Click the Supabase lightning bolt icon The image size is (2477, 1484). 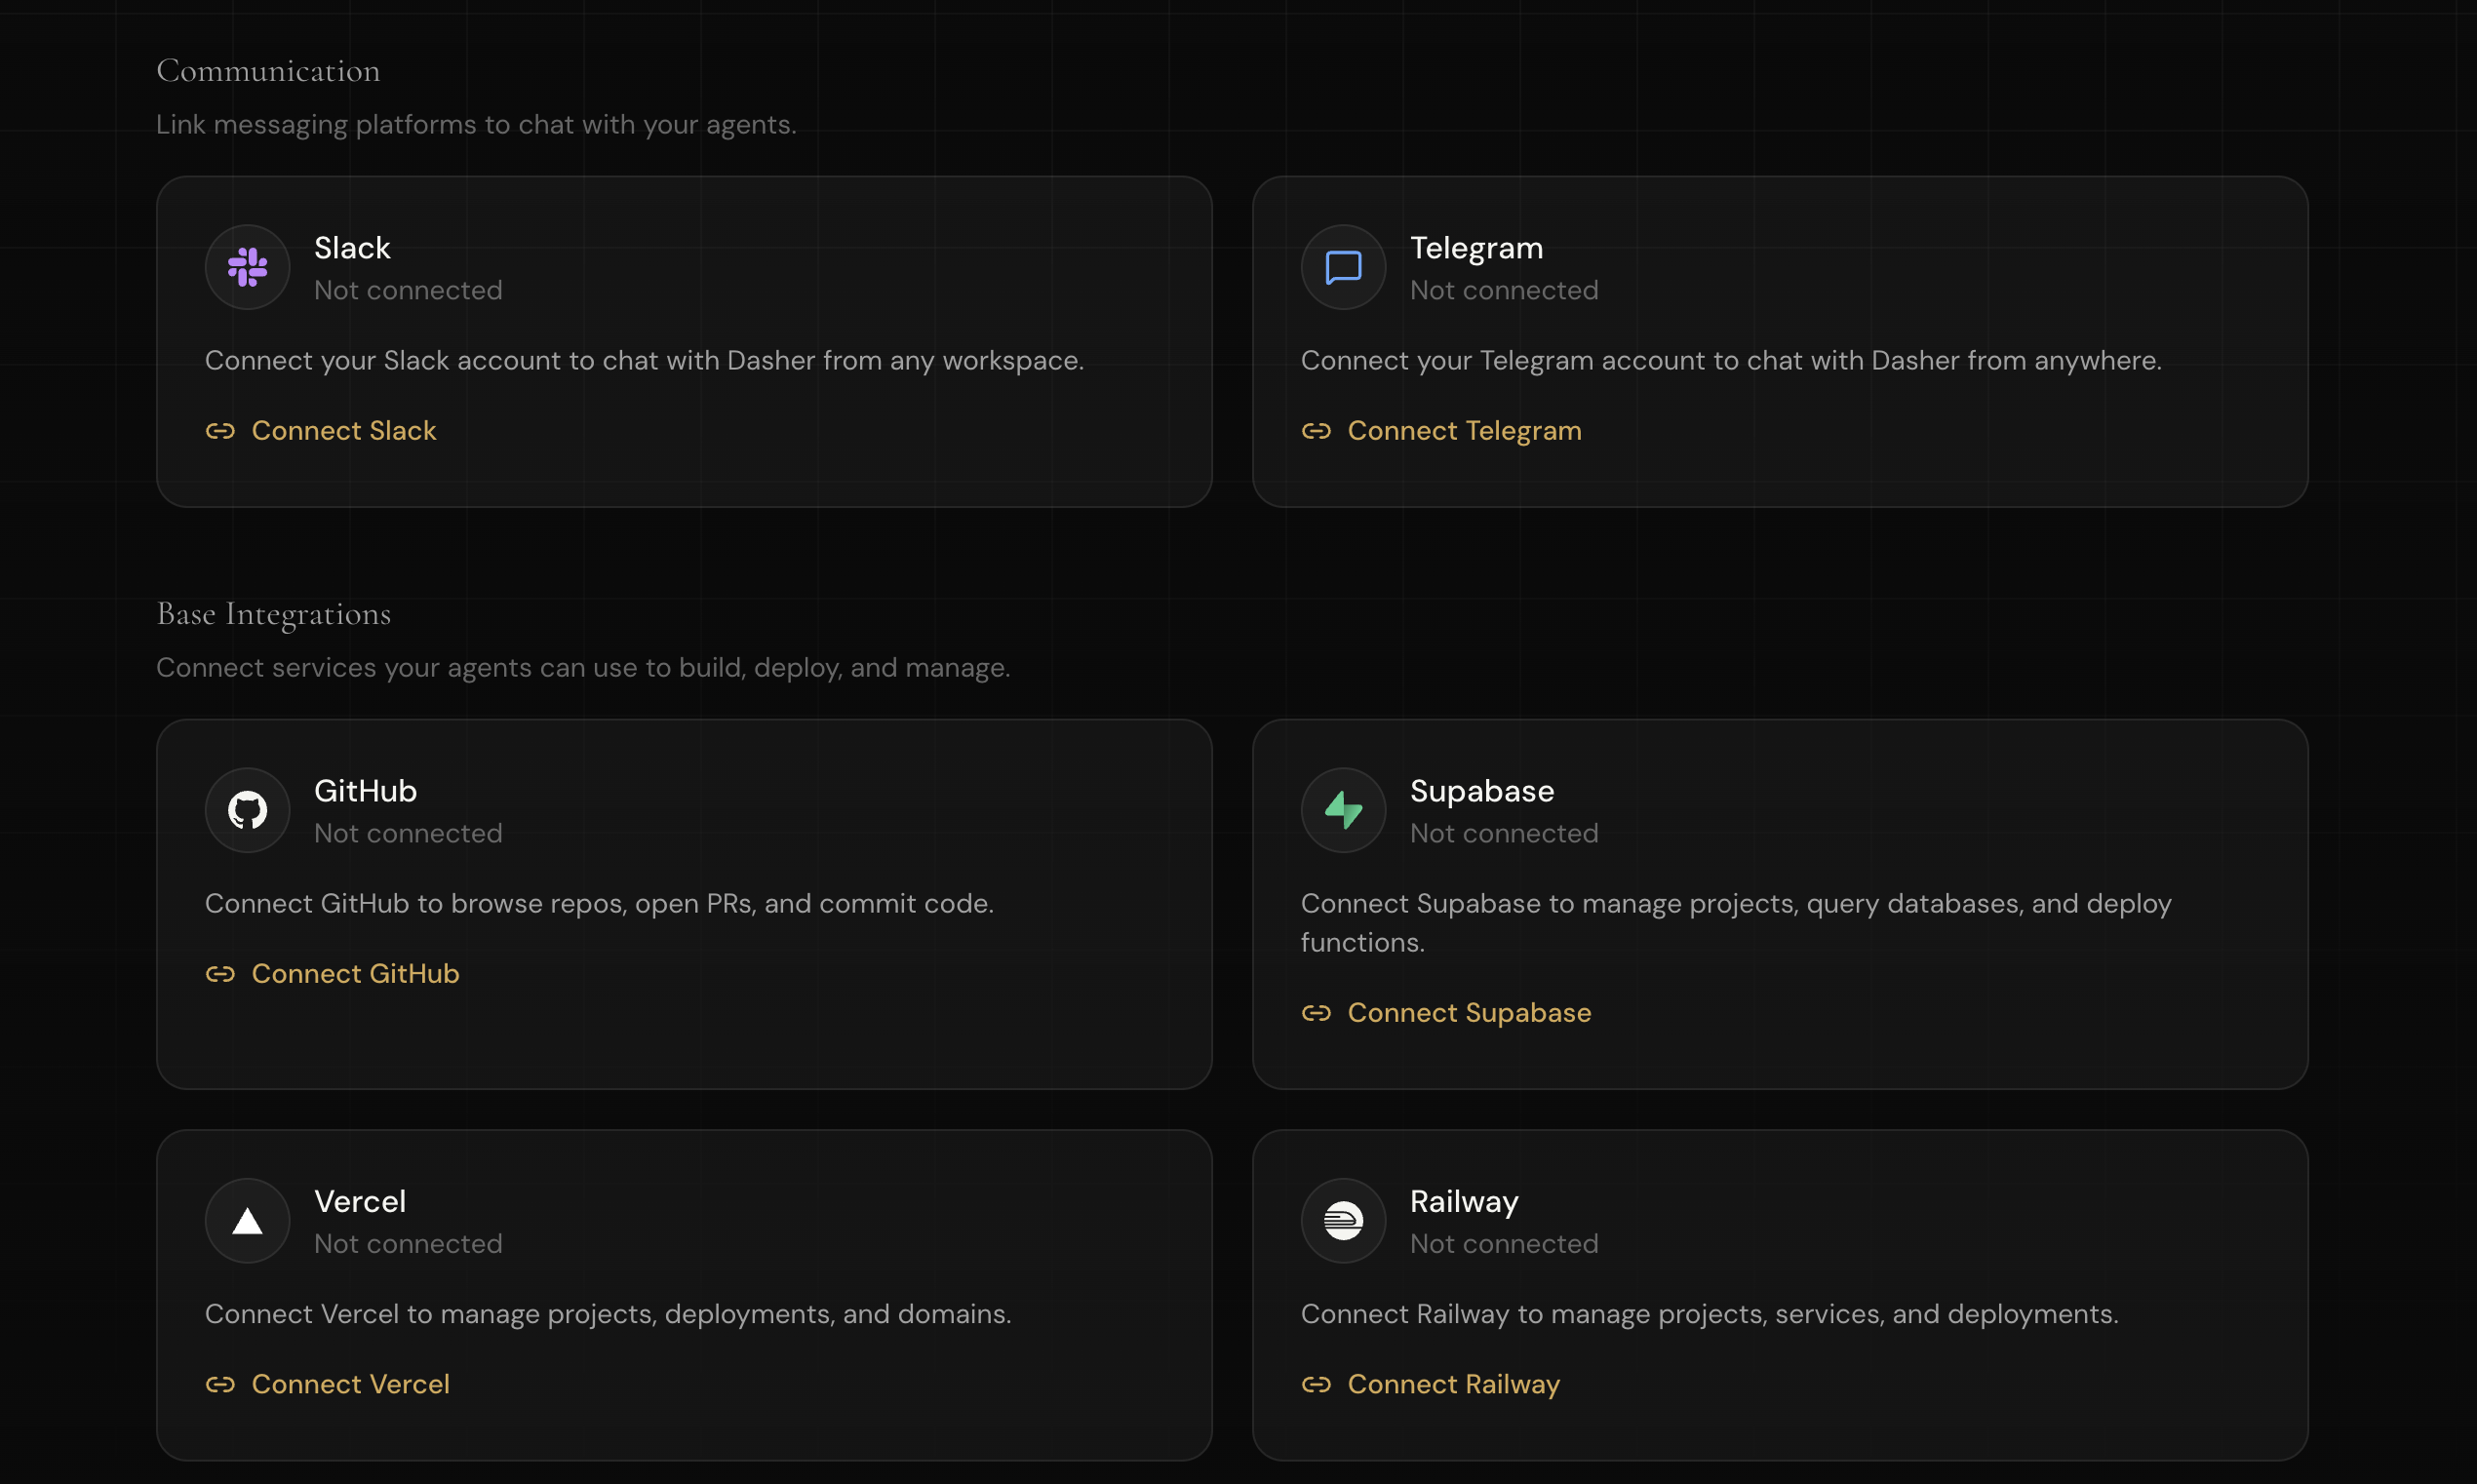[1342, 810]
